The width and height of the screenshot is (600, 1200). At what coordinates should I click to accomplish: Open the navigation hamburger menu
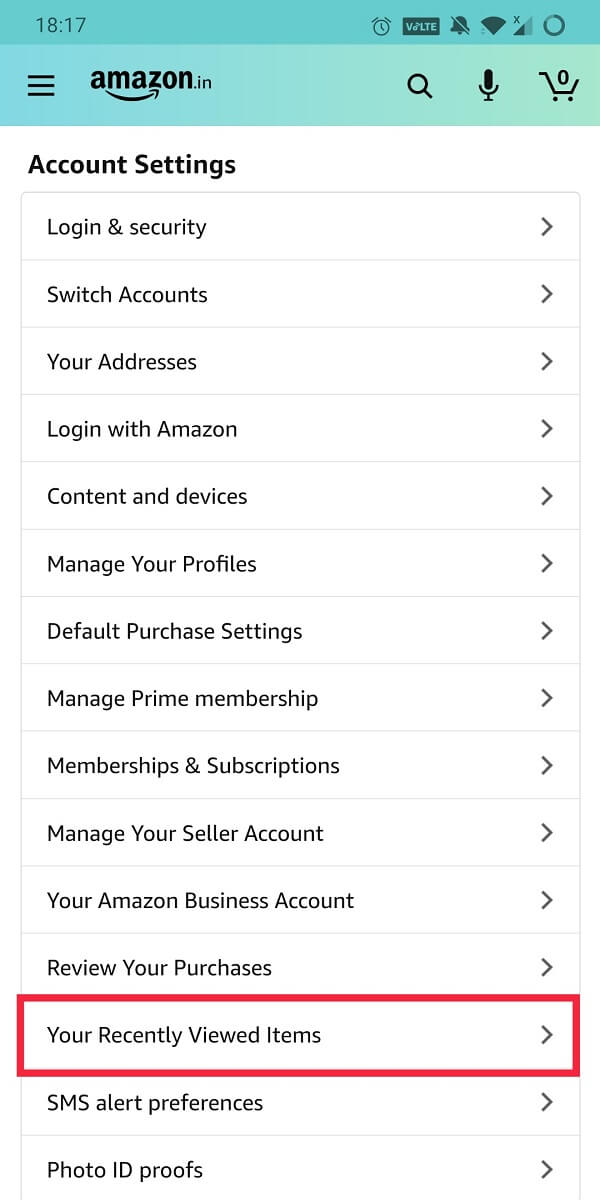tap(40, 85)
